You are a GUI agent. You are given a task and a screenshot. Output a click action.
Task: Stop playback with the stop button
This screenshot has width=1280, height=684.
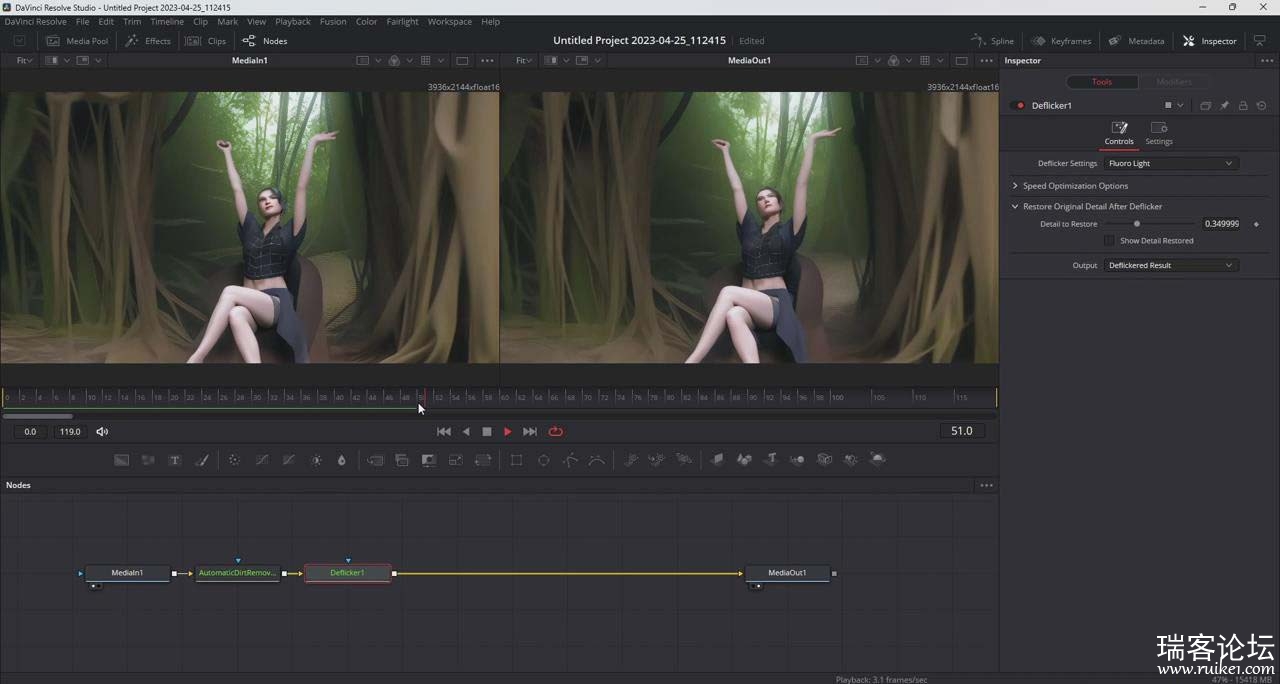pyautogui.click(x=487, y=432)
